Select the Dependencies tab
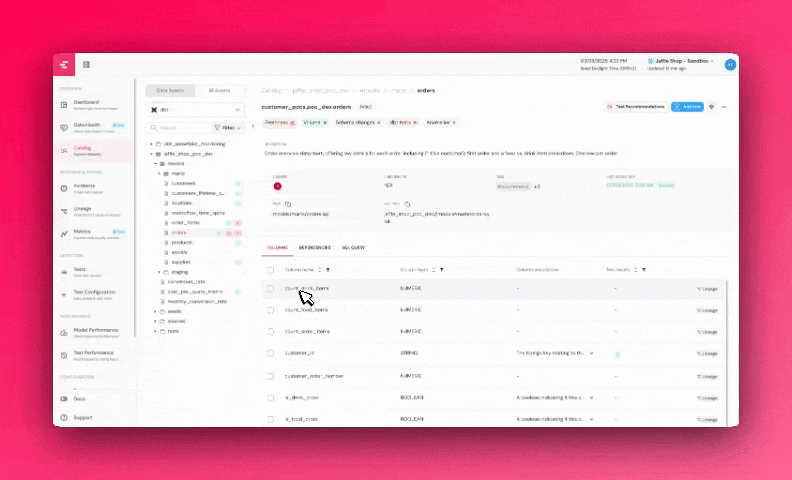This screenshot has height=480, width=792. pos(315,248)
